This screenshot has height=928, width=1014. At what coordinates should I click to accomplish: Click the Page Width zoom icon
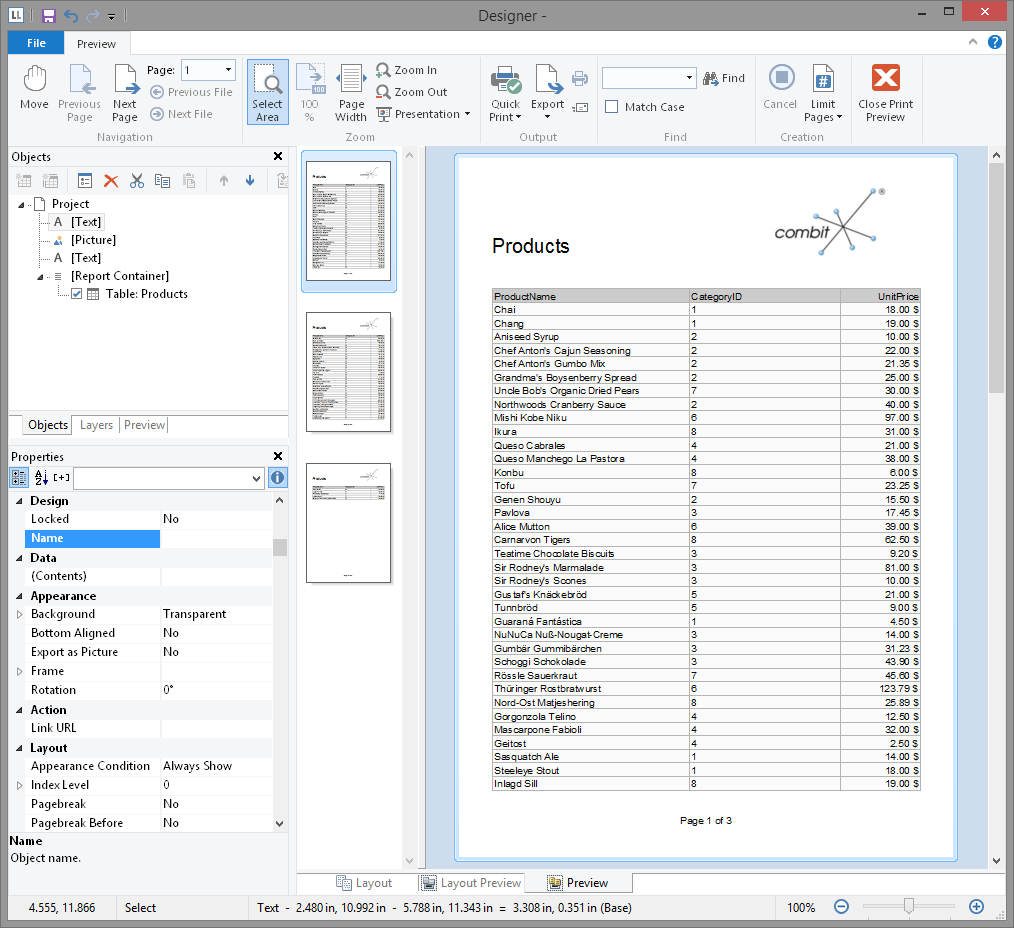351,92
